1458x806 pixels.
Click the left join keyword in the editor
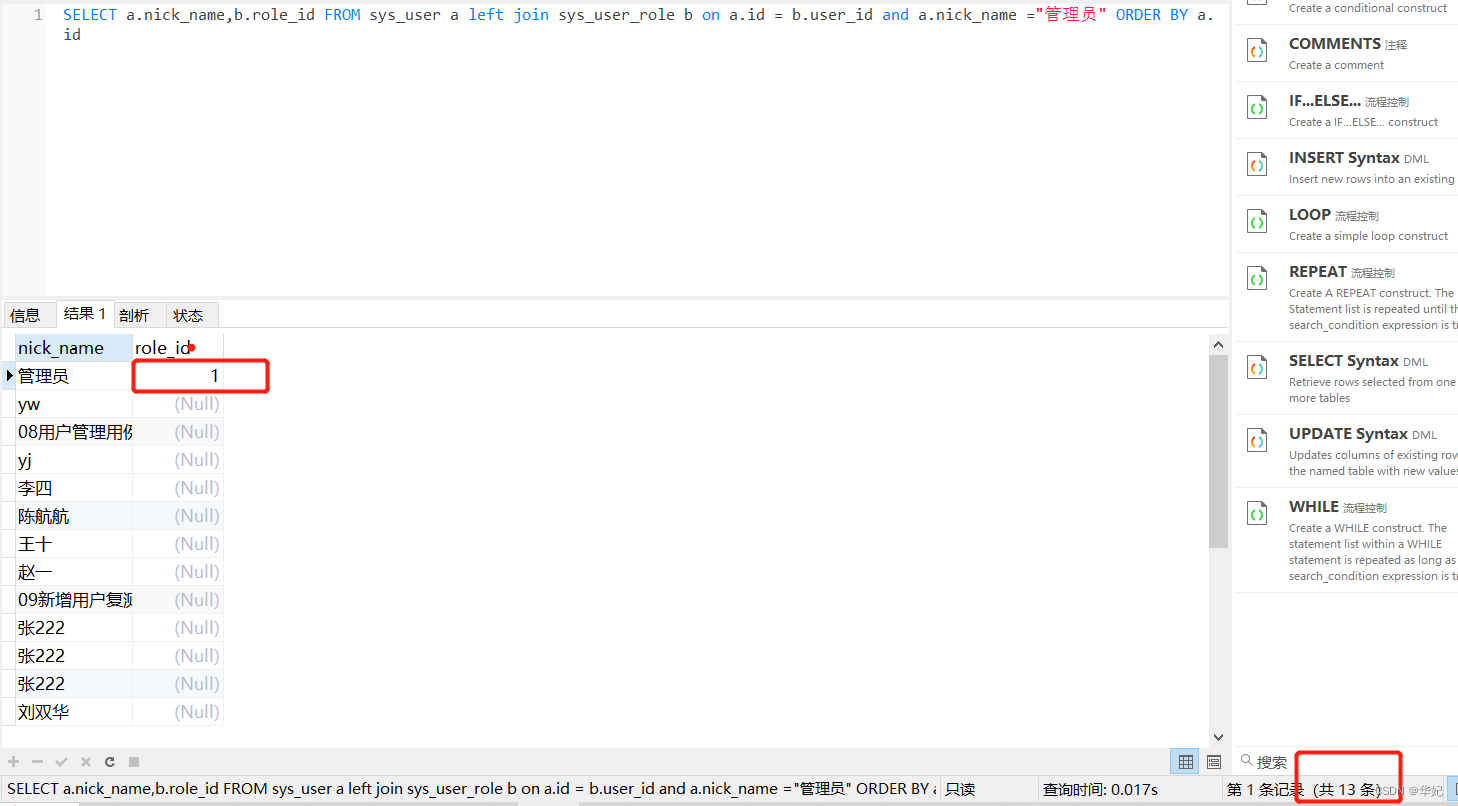pos(509,15)
